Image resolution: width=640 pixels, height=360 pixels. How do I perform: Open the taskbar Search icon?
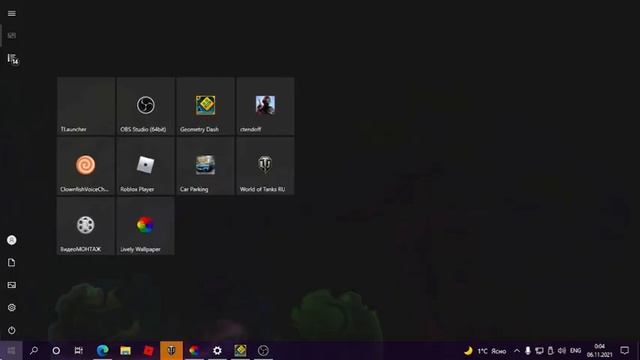pyautogui.click(x=34, y=350)
